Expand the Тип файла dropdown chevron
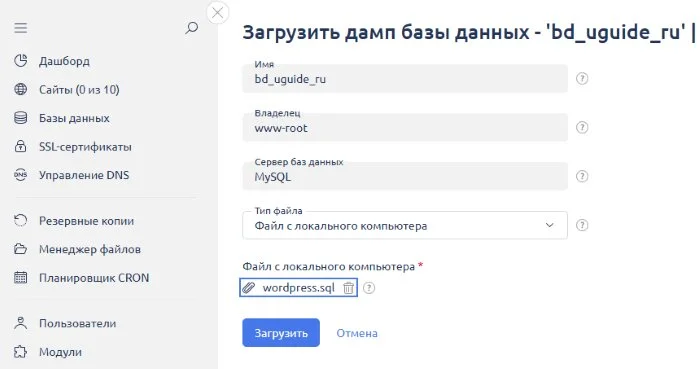700x369 pixels. (550, 225)
